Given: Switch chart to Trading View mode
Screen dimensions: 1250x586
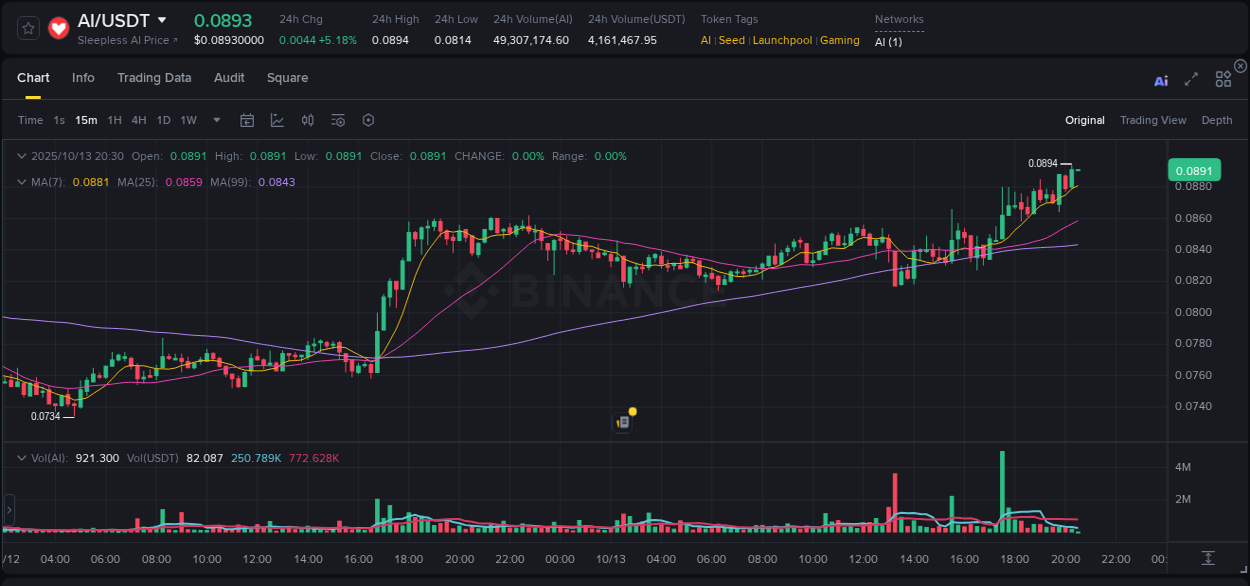Looking at the screenshot, I should 1153,120.
